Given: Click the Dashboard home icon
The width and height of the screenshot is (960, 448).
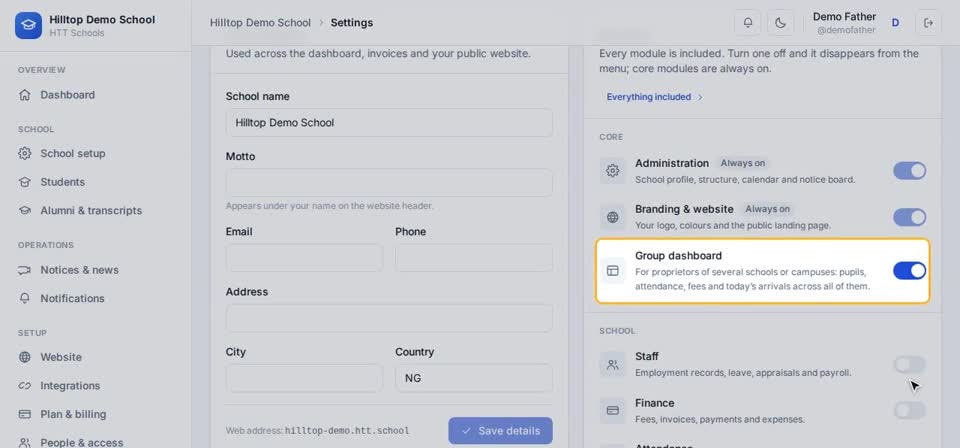Looking at the screenshot, I should (x=24, y=95).
